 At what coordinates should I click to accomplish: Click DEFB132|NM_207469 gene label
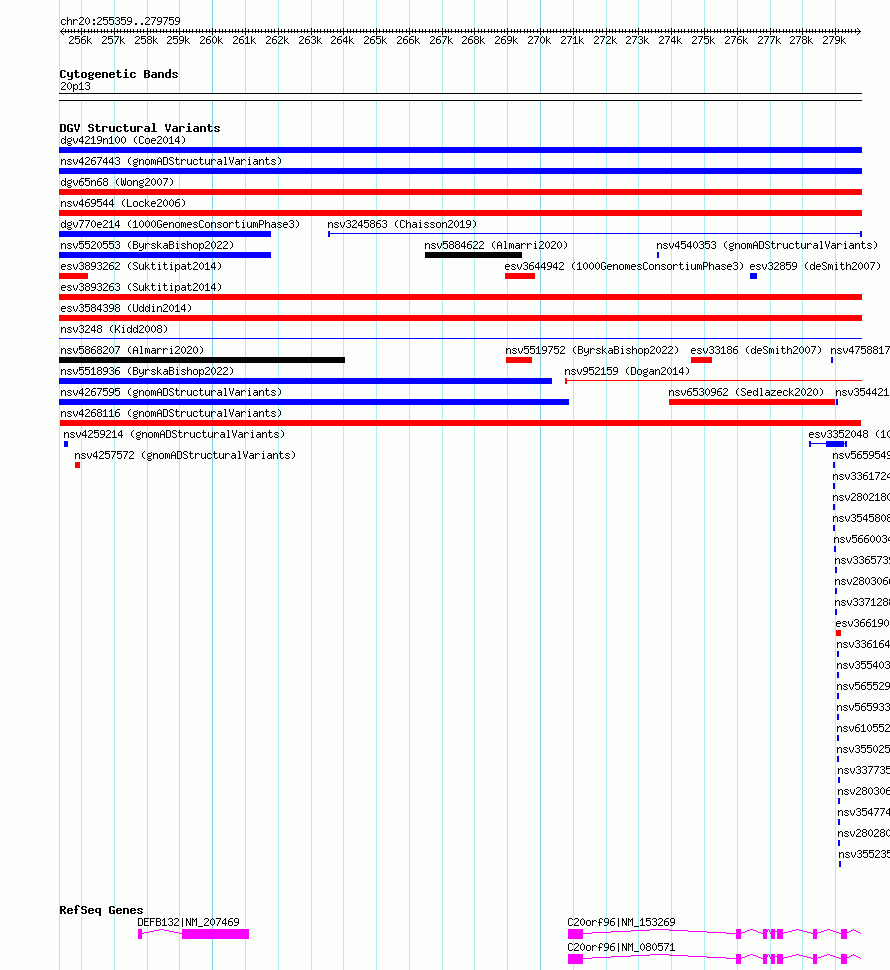[188, 922]
